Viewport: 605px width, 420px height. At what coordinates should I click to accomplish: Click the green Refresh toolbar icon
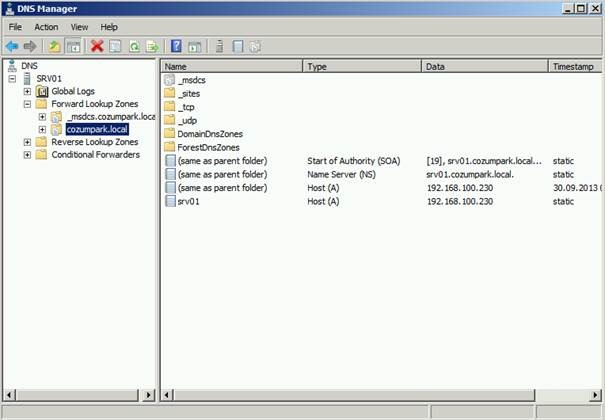coord(134,47)
